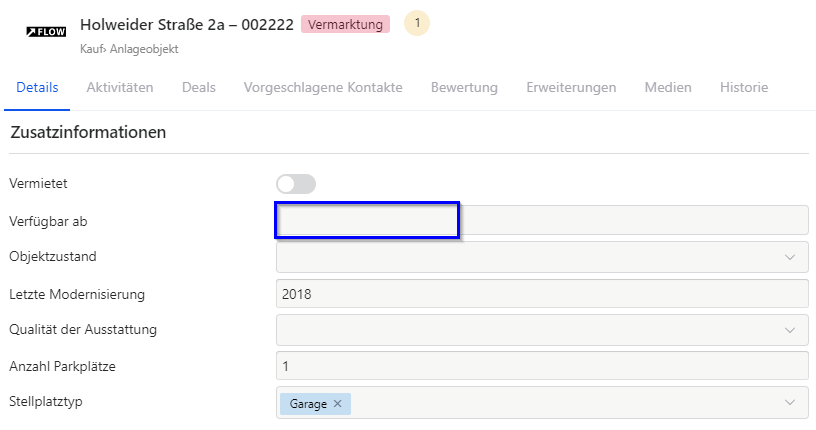Click the Verfügbar ab input field
This screenshot has width=816, height=430.
[542, 220]
